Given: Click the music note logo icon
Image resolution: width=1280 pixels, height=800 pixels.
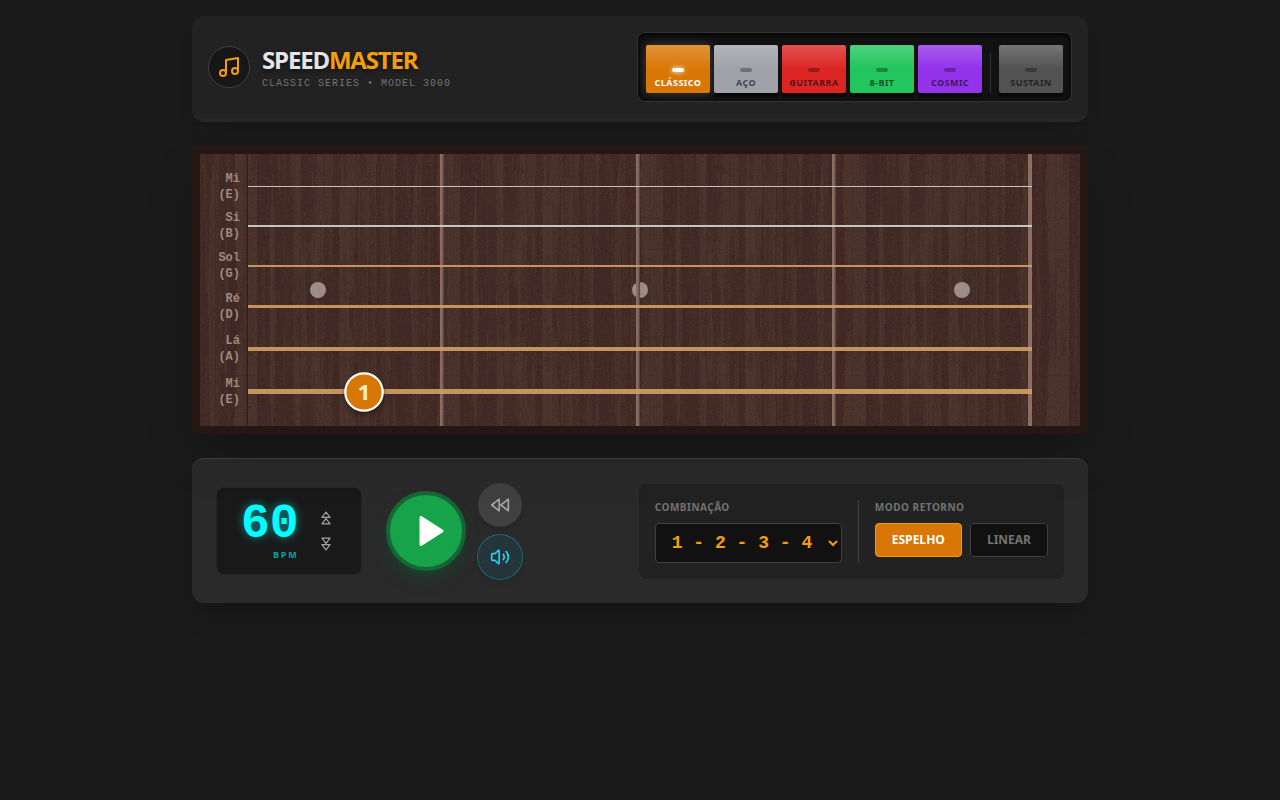Looking at the screenshot, I should [229, 67].
